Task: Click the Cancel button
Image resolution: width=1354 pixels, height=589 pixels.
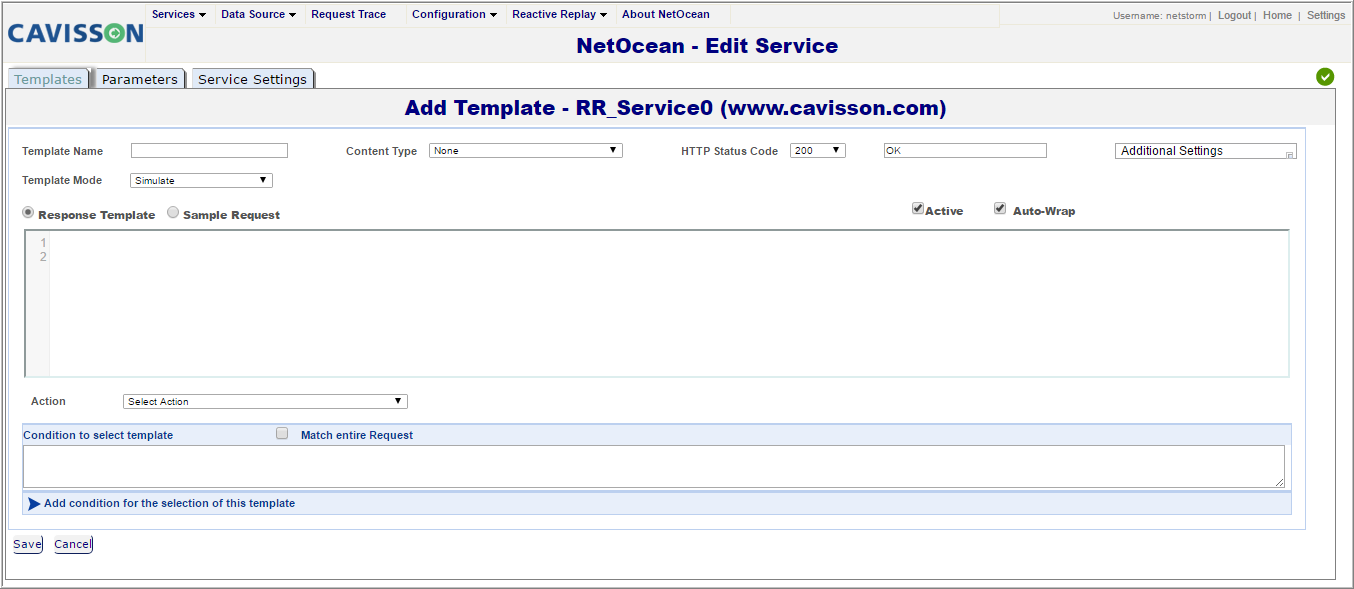Action: coord(73,545)
